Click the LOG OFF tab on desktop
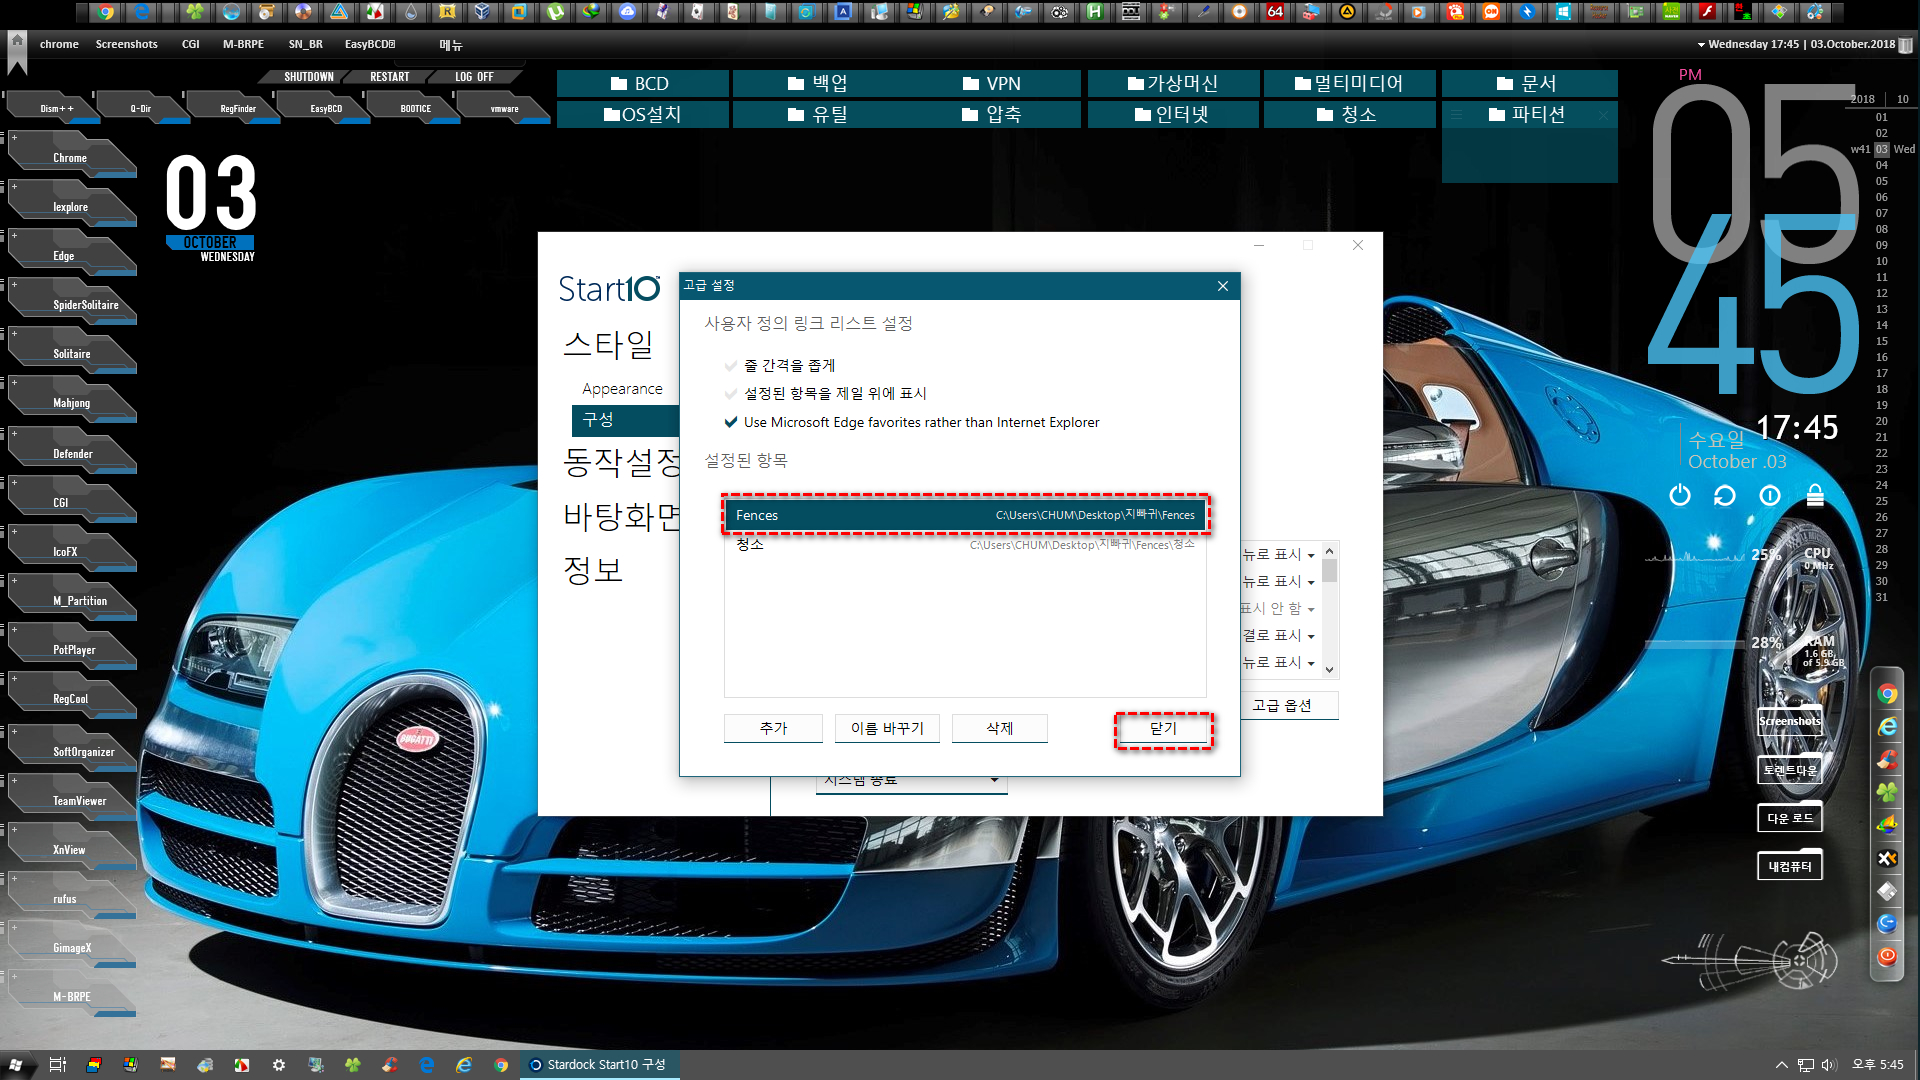Image resolution: width=1920 pixels, height=1080 pixels. [x=474, y=77]
